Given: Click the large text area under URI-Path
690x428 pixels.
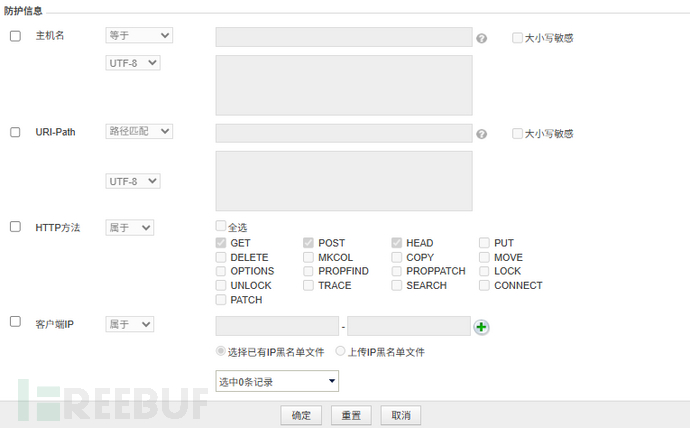Looking at the screenshot, I should [344, 181].
